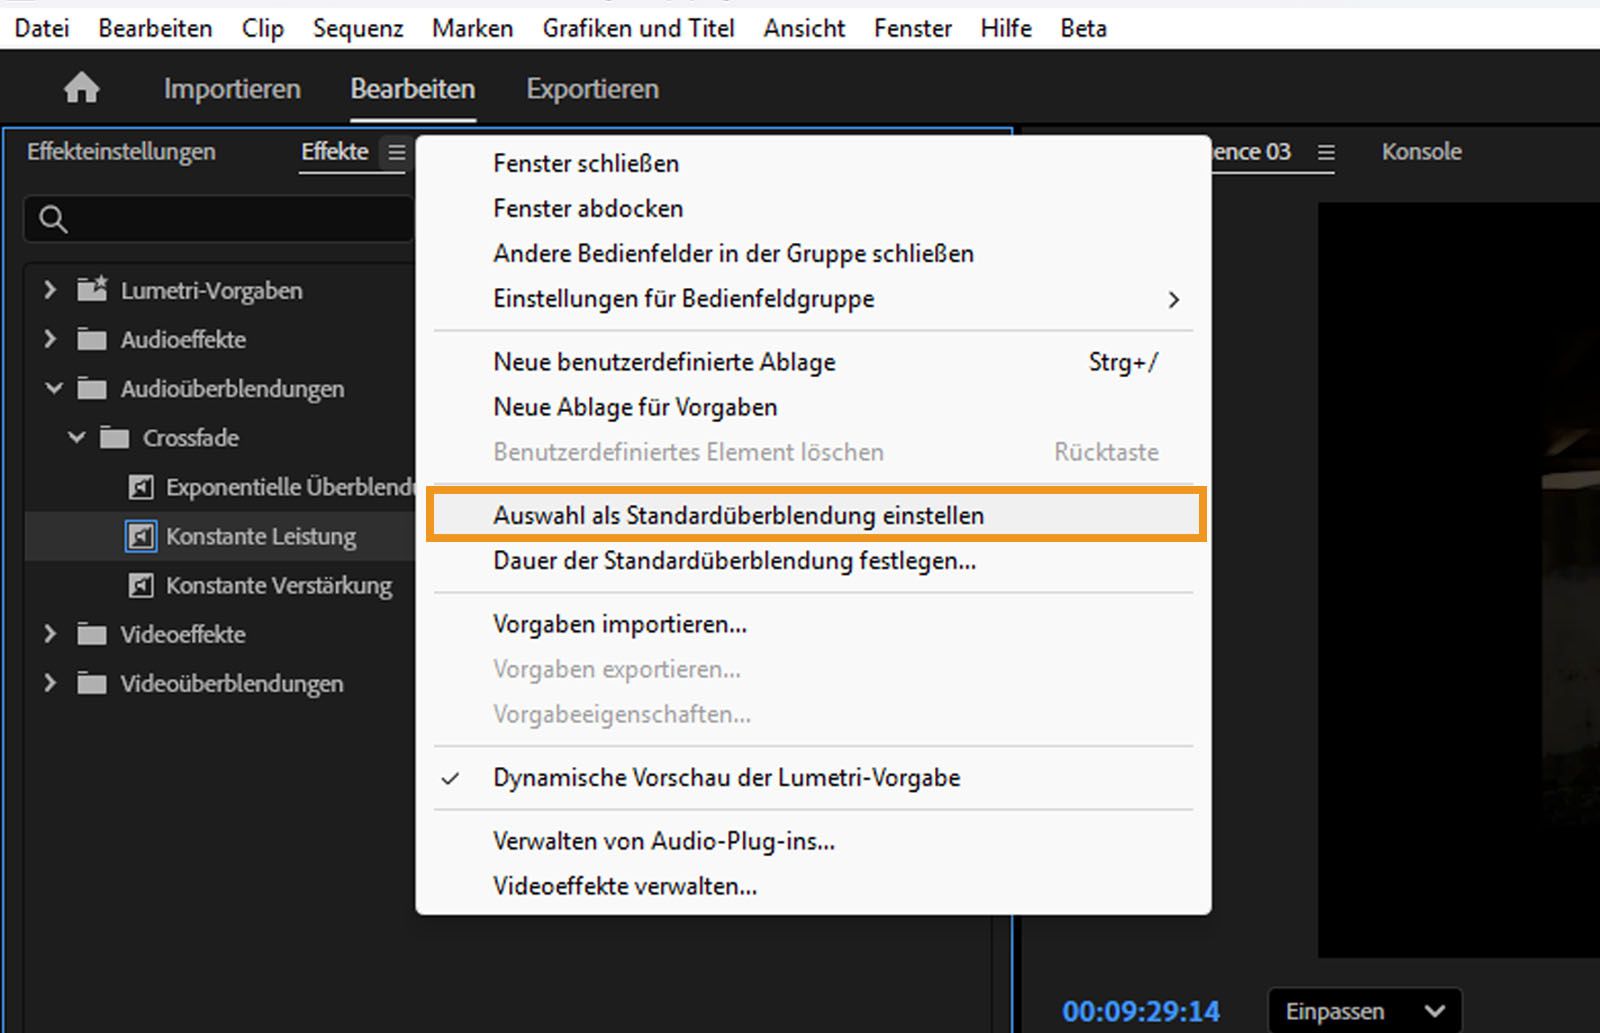
Task: Open the Beta menu
Action: click(x=1084, y=28)
